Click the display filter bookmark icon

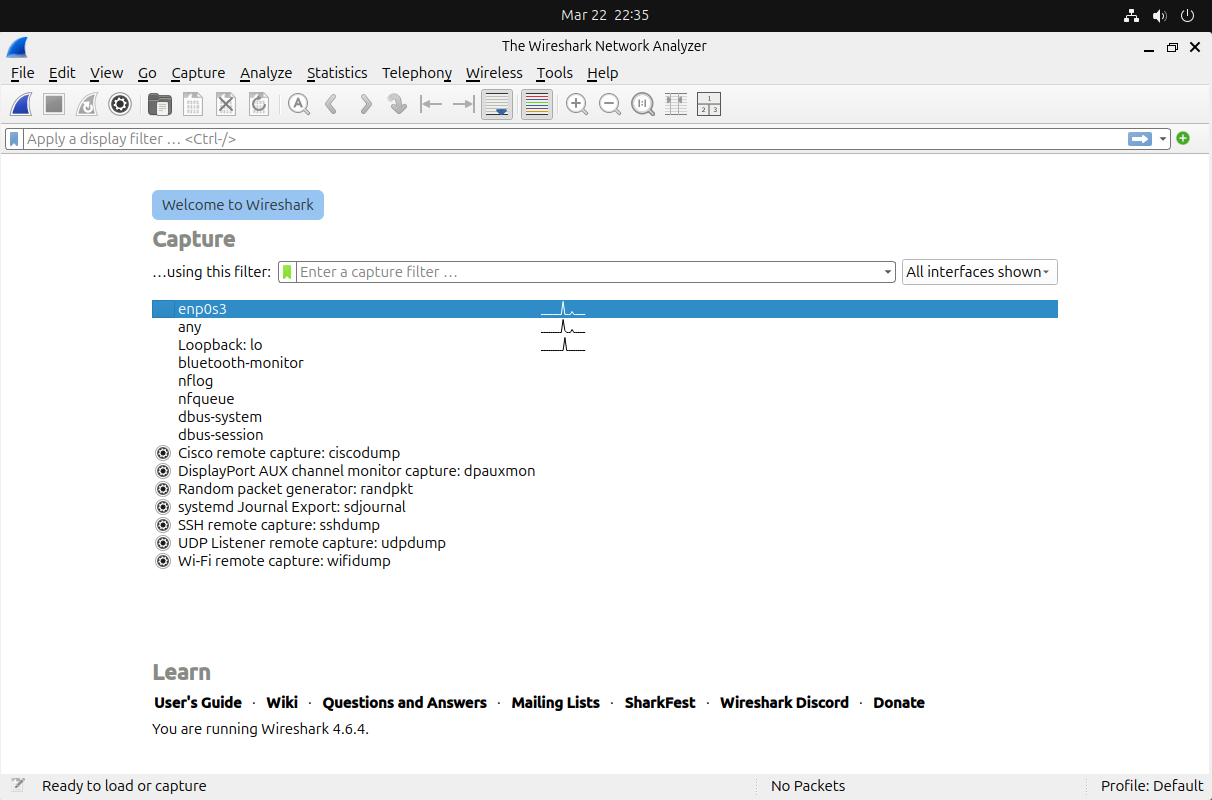click(x=14, y=139)
